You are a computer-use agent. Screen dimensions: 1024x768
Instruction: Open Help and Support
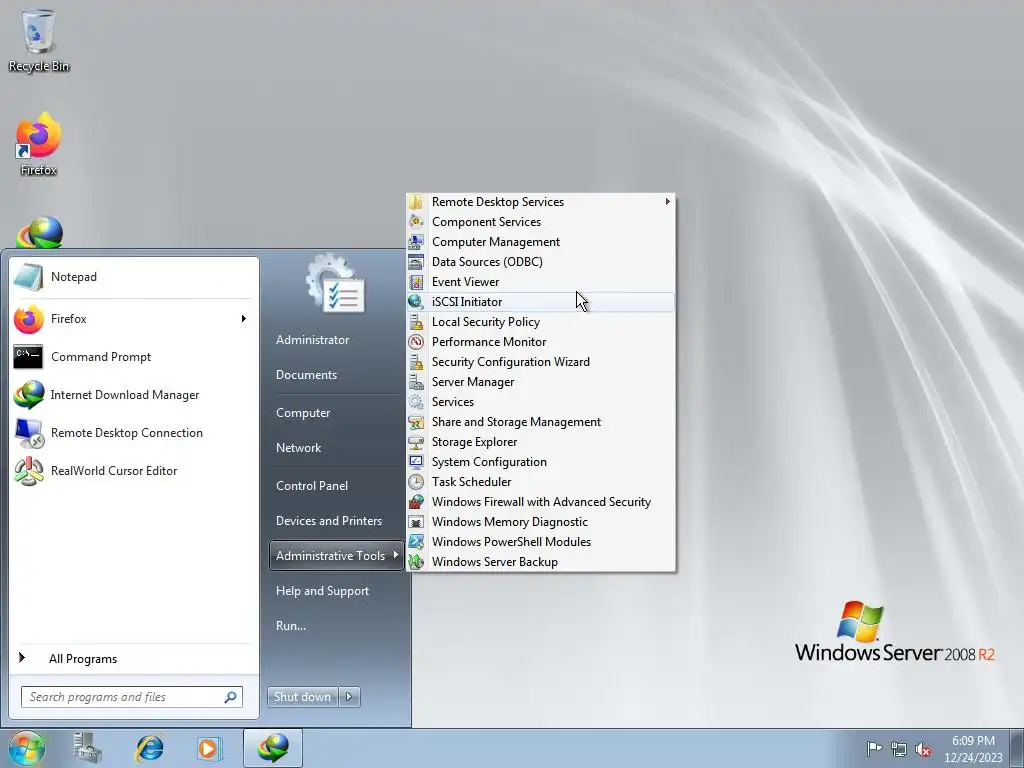click(322, 591)
